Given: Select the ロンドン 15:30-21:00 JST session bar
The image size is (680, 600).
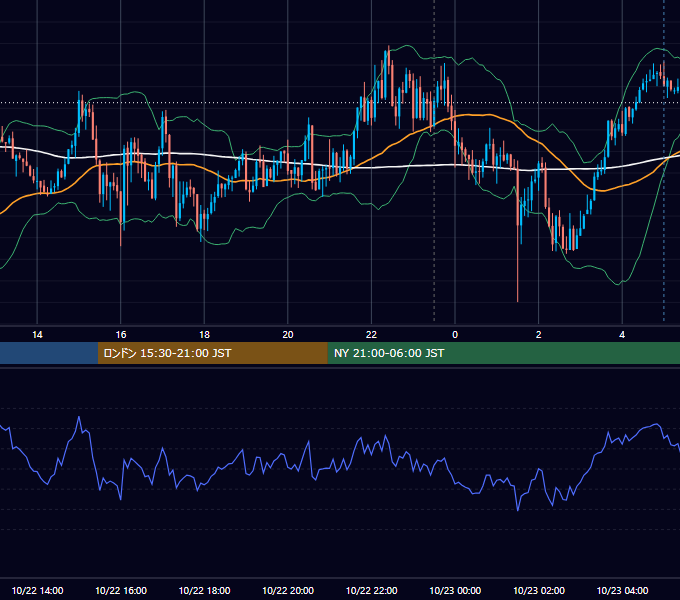Looking at the screenshot, I should pos(212,353).
